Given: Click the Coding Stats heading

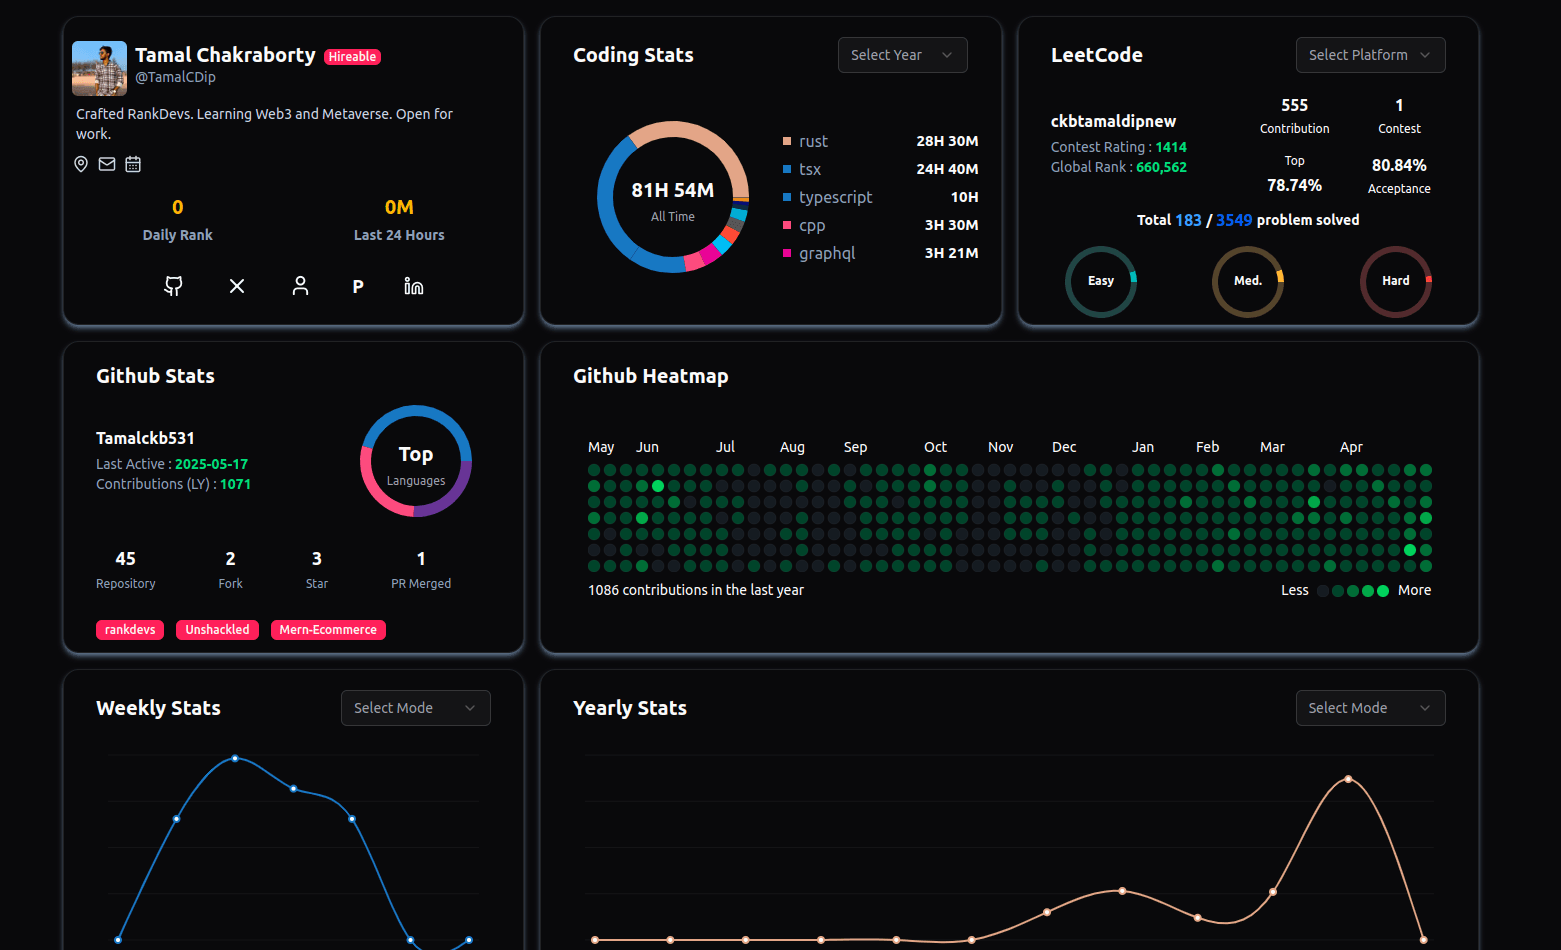Looking at the screenshot, I should [x=633, y=55].
